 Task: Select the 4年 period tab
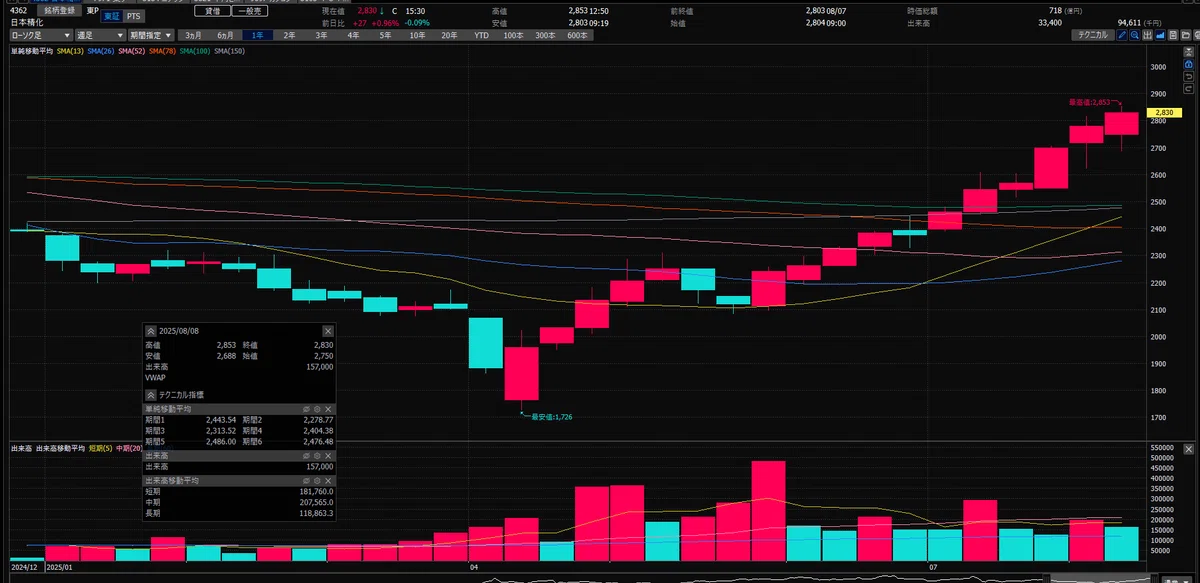click(353, 35)
